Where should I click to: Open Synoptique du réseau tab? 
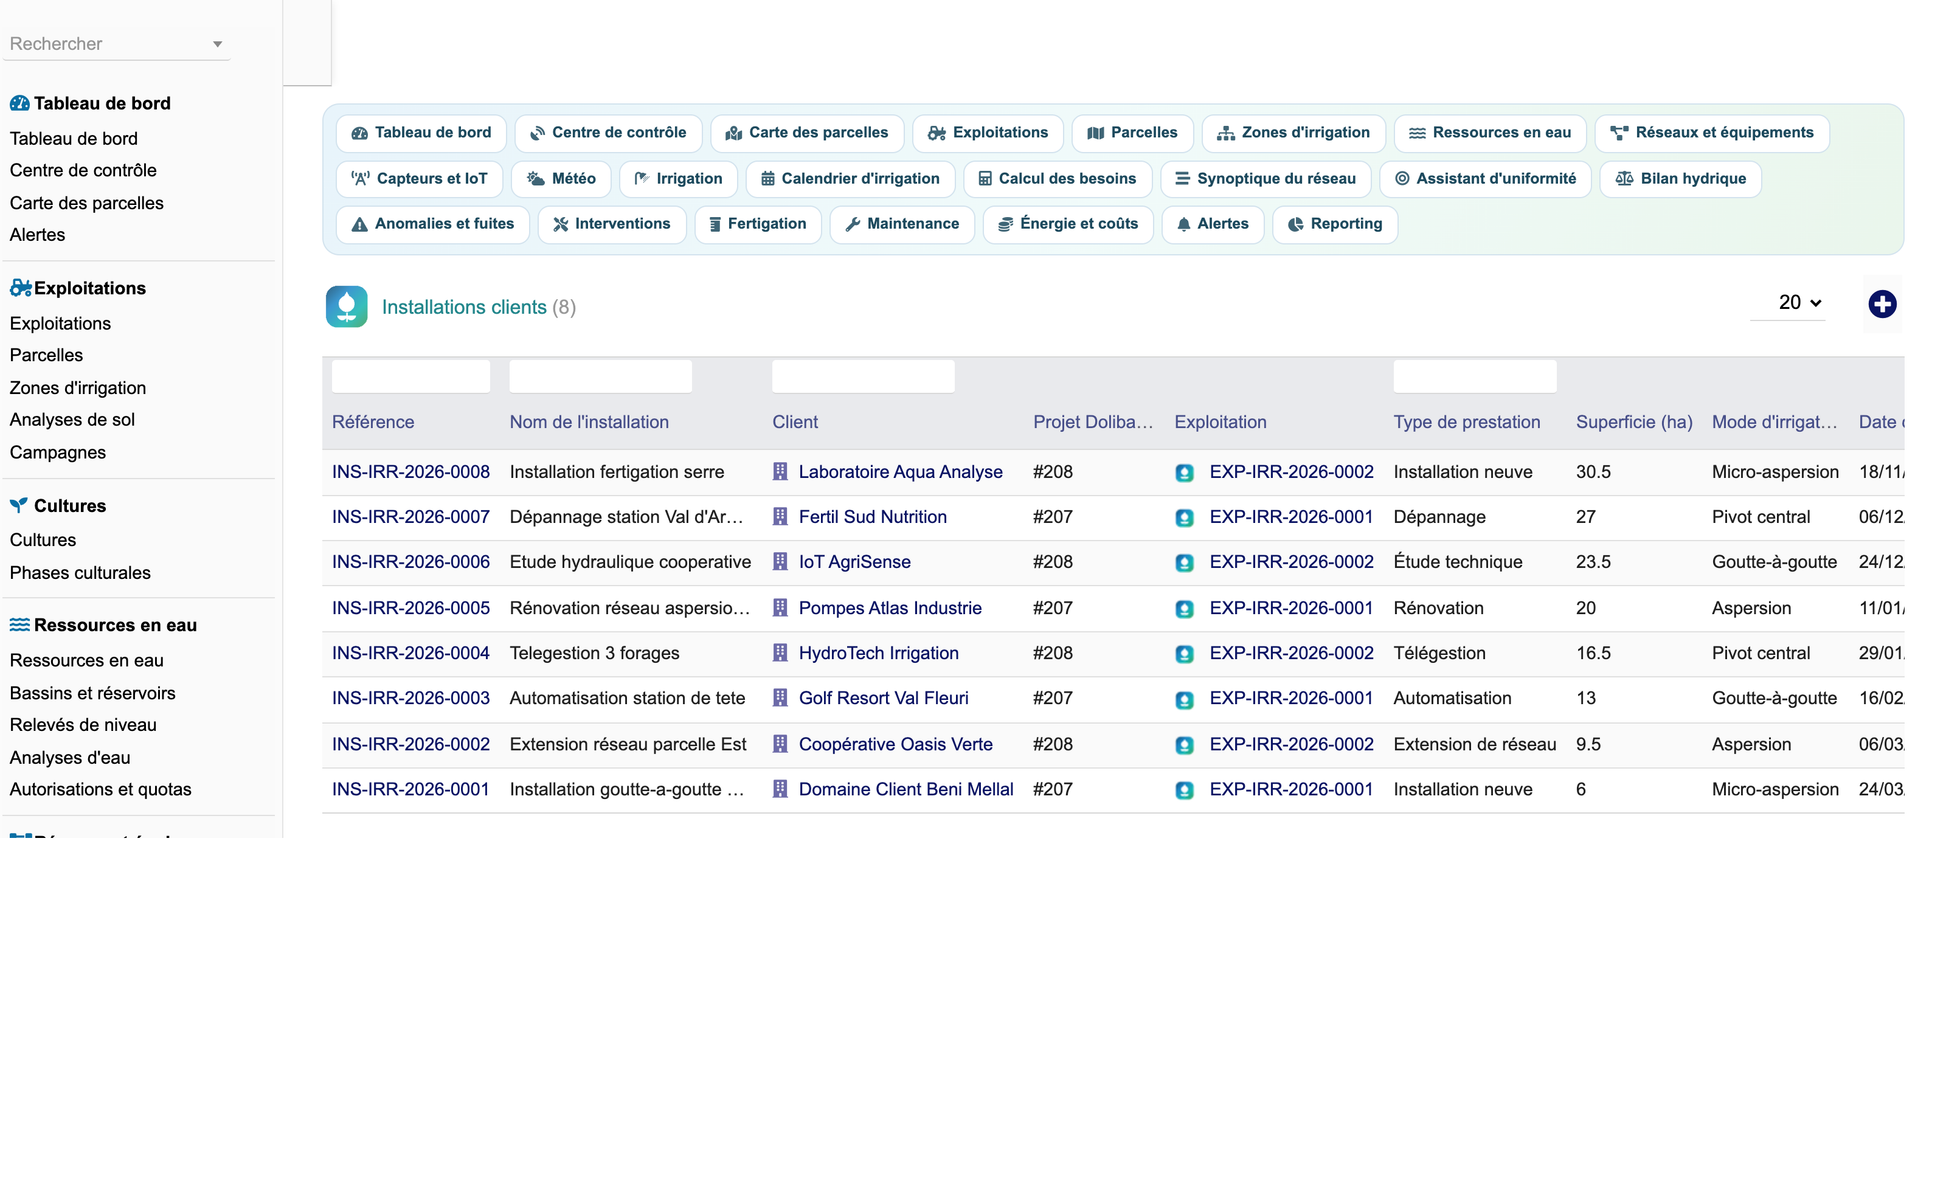pyautogui.click(x=1266, y=179)
